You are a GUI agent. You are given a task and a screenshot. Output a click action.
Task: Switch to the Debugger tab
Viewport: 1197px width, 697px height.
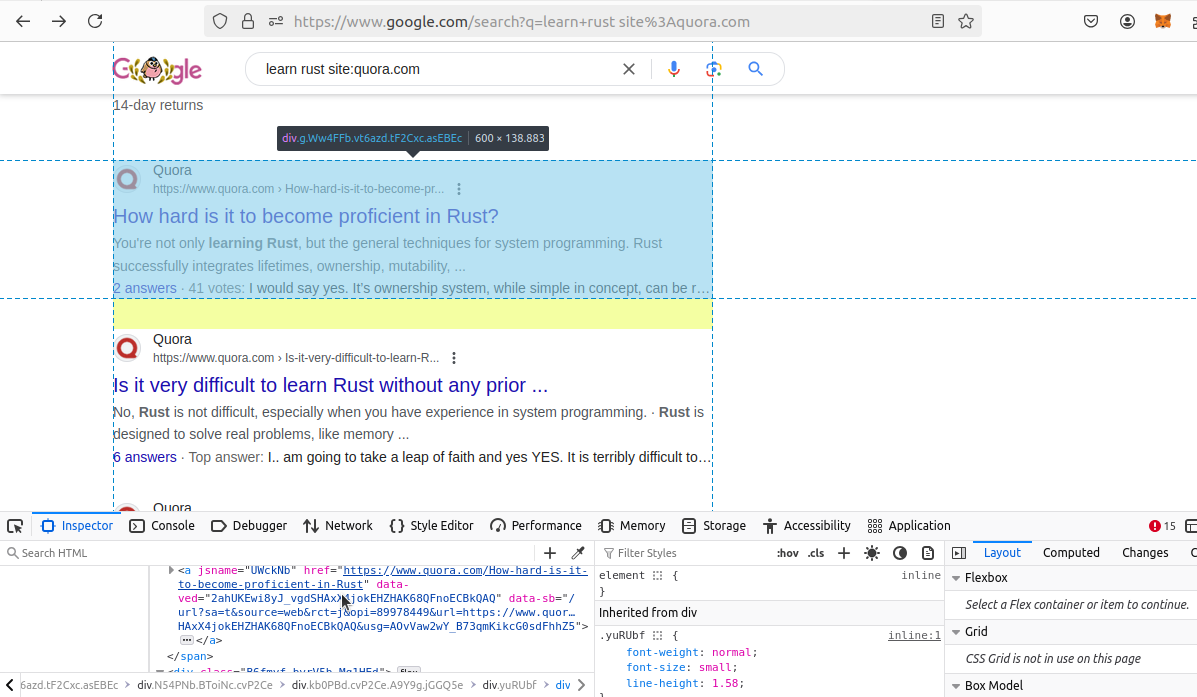[249, 526]
